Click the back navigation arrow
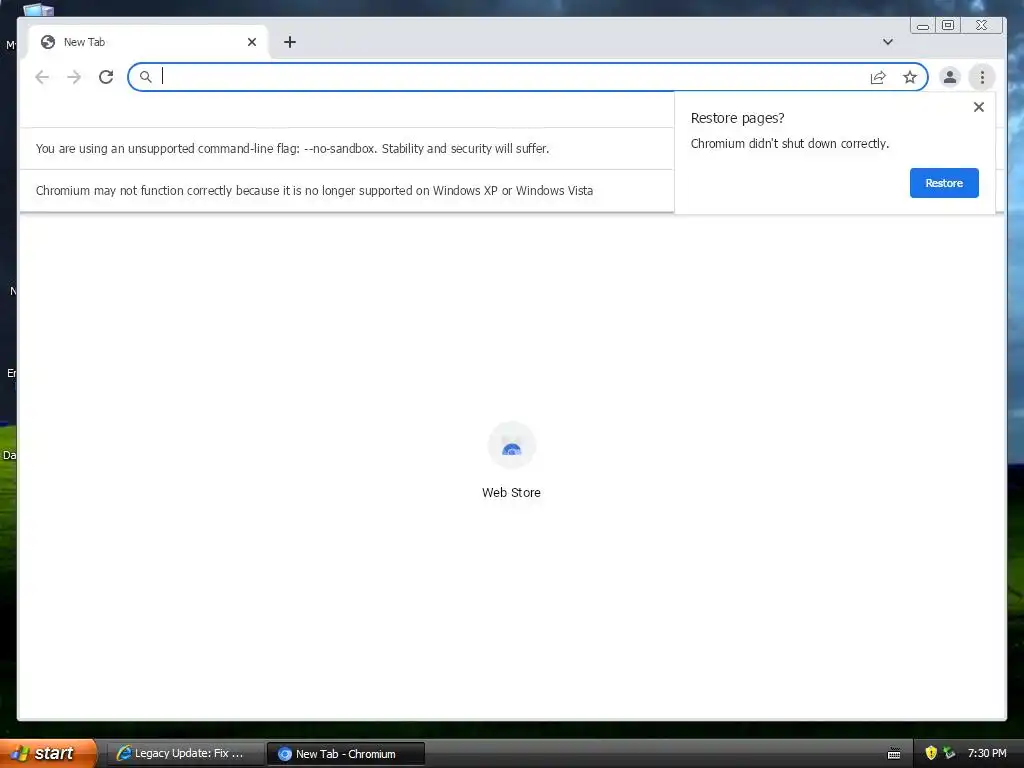Image resolution: width=1024 pixels, height=768 pixels. click(x=42, y=77)
